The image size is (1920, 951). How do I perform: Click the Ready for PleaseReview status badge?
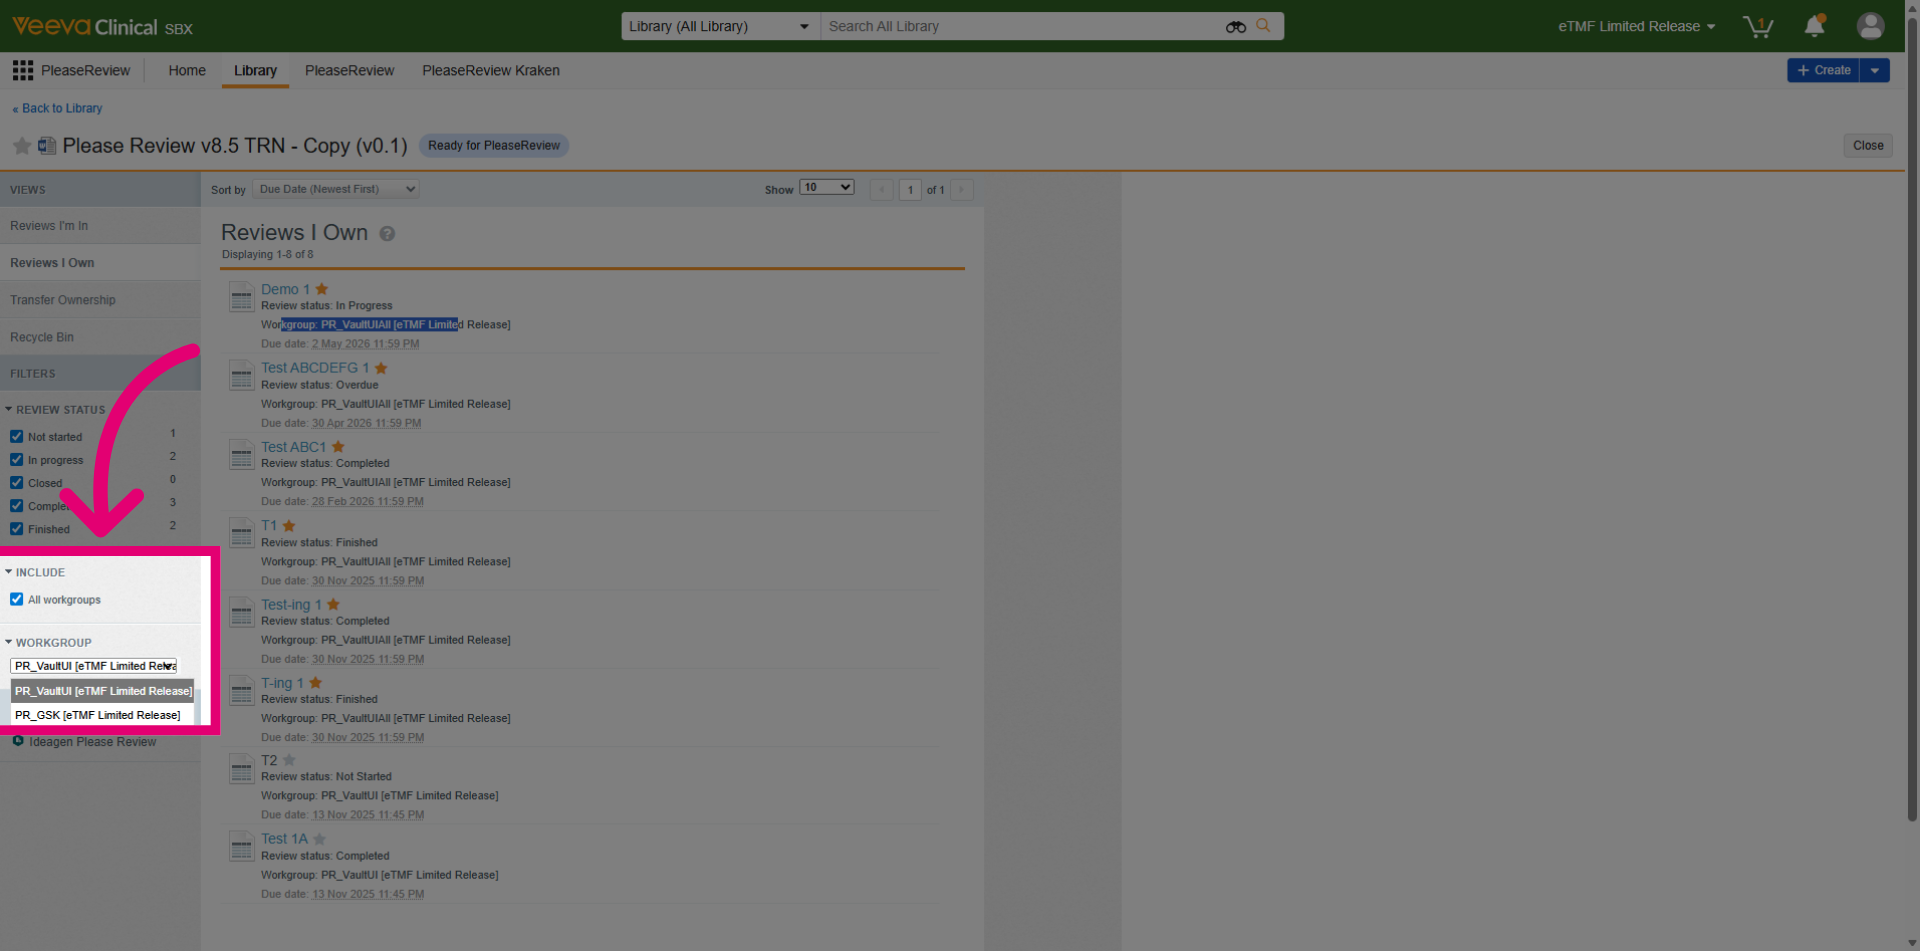(494, 146)
